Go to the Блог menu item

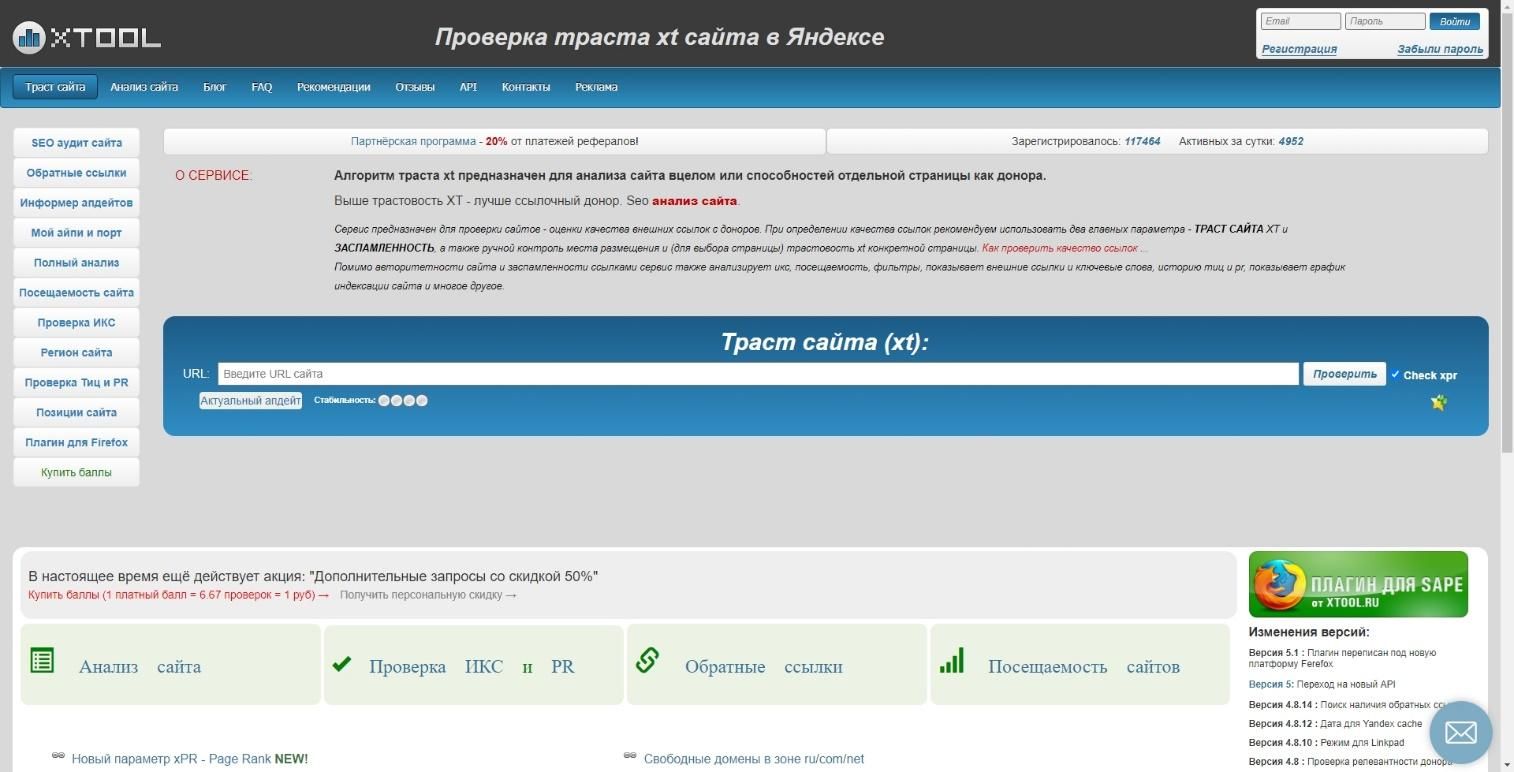215,87
